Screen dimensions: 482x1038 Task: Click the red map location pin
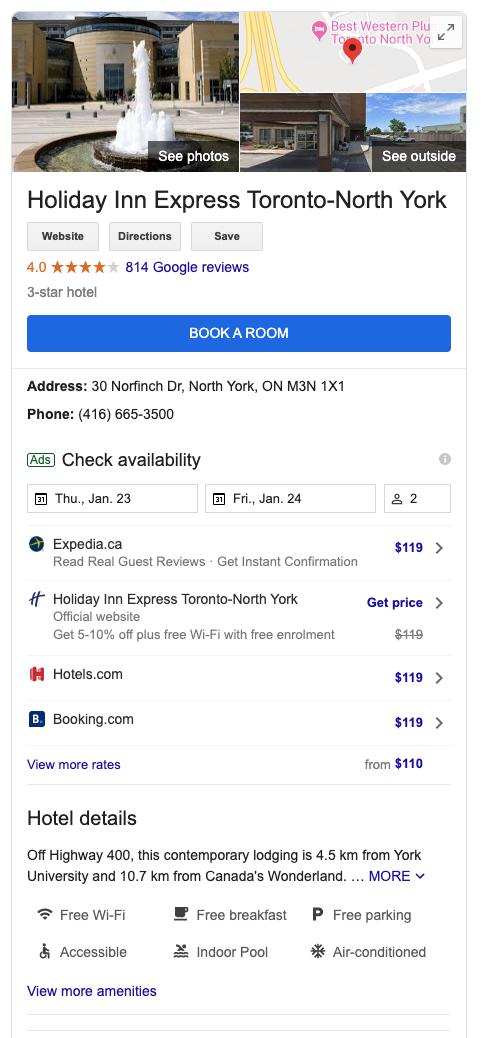(x=353, y=50)
